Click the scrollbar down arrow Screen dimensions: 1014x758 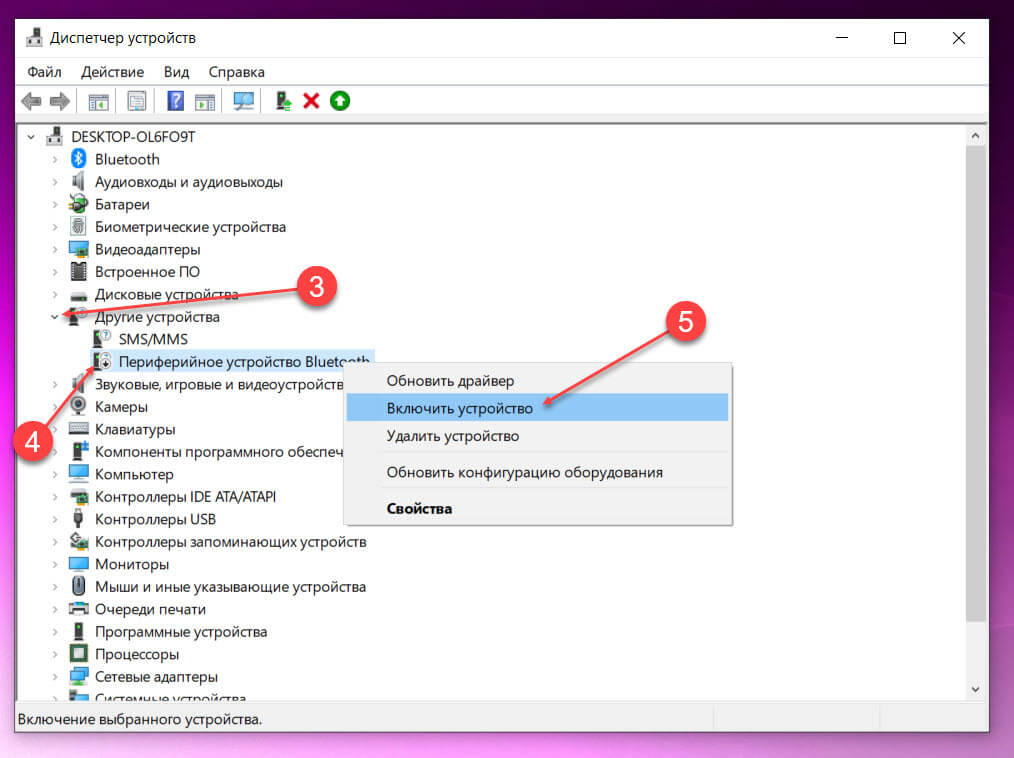(975, 689)
